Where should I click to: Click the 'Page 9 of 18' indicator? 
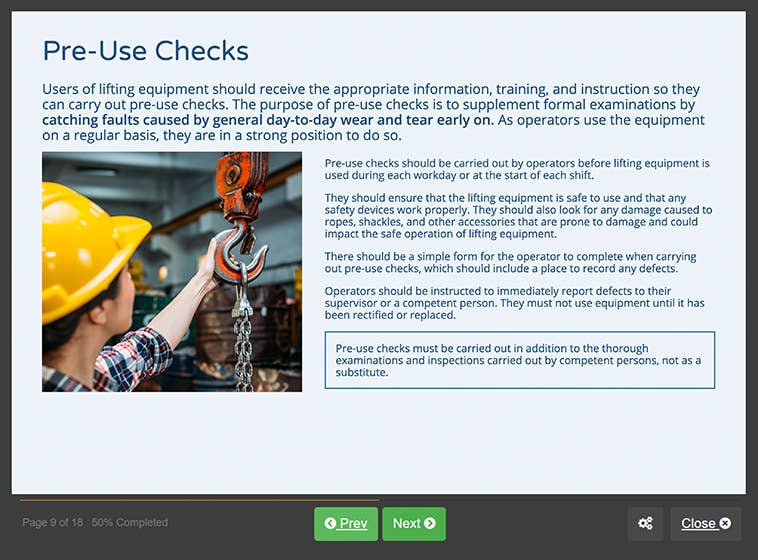(x=53, y=522)
